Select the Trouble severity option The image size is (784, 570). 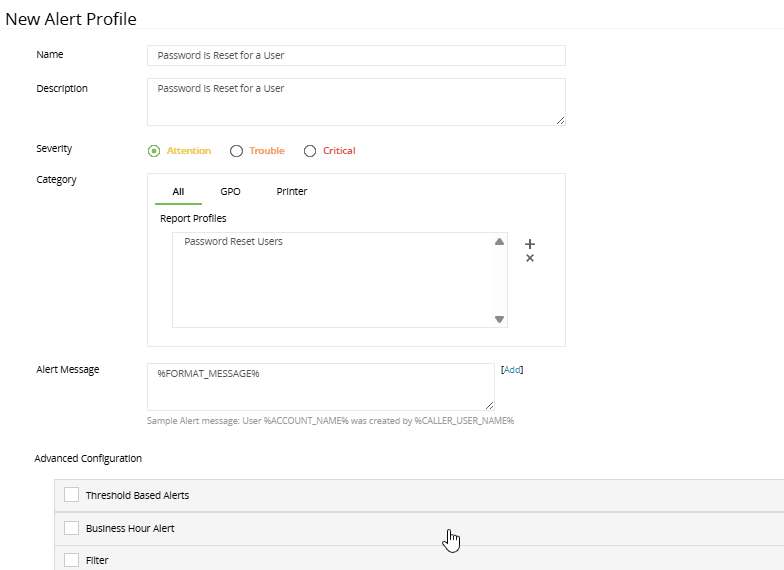pos(237,151)
